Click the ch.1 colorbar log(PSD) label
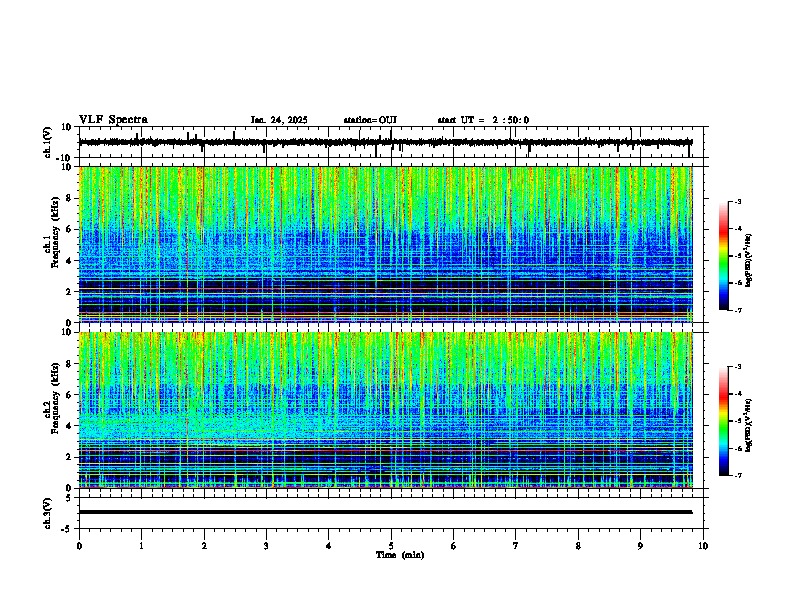The image size is (792, 612). click(x=749, y=261)
